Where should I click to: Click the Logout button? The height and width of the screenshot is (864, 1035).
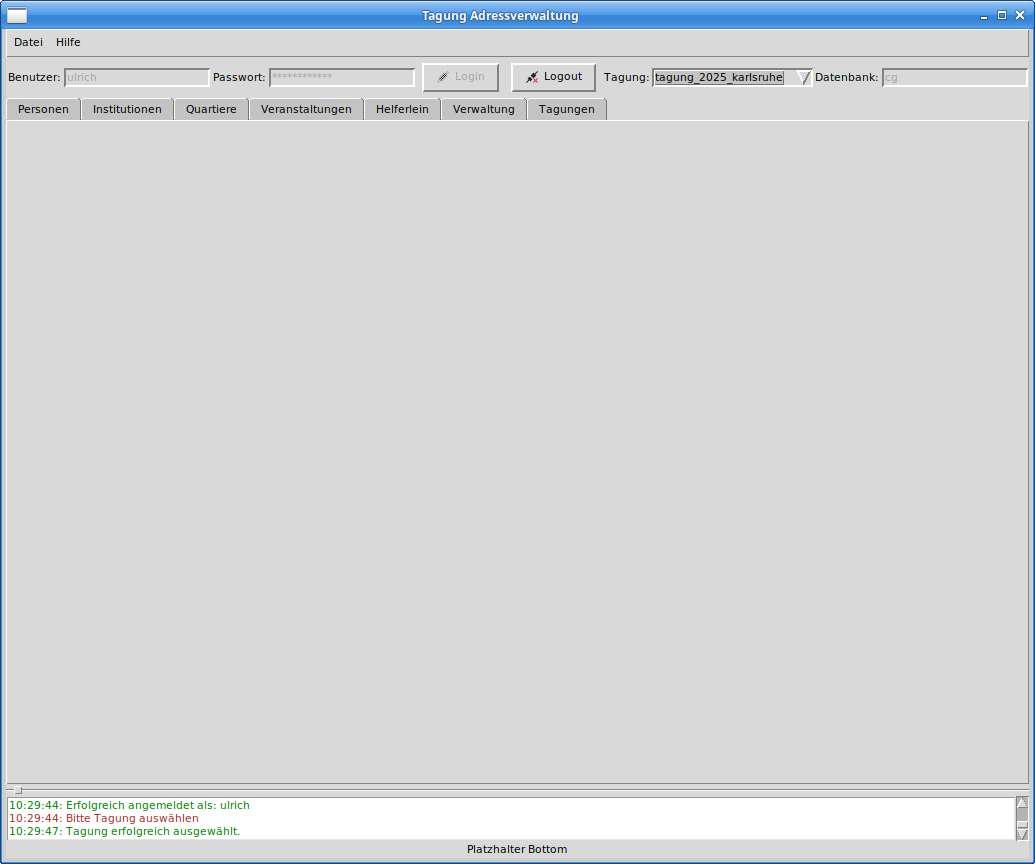[x=553, y=77]
